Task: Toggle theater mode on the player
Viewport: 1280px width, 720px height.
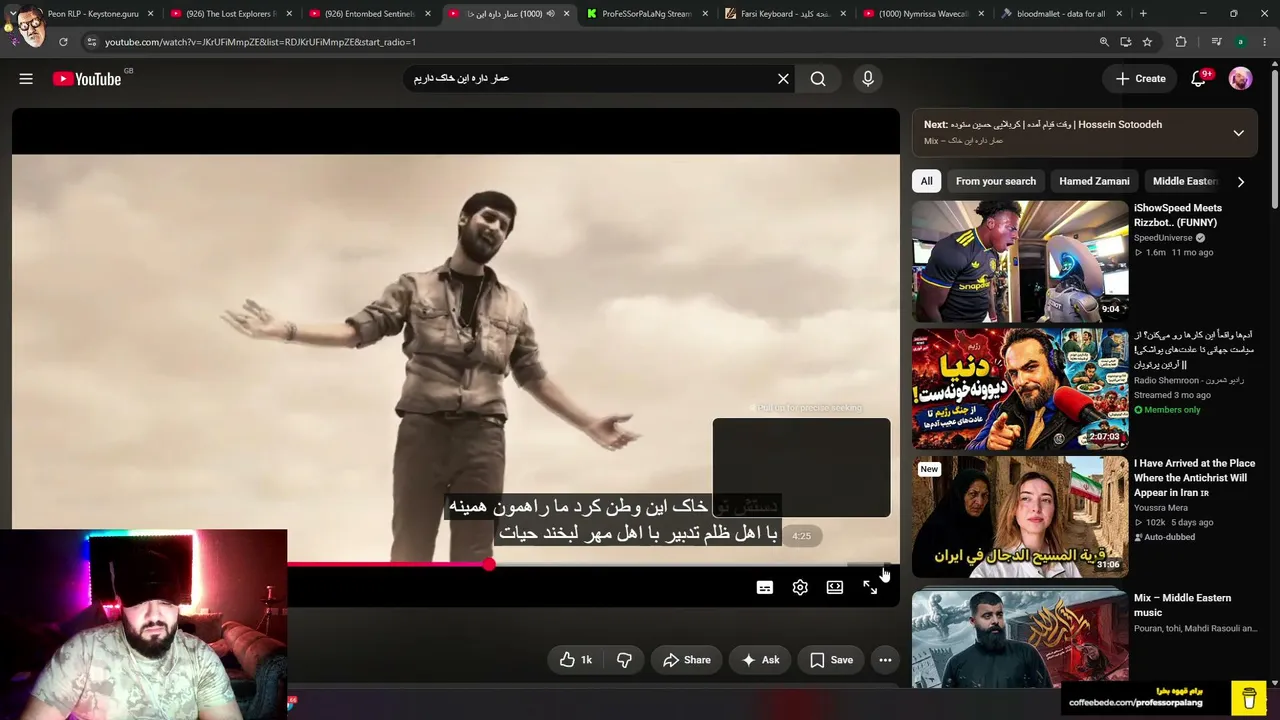Action: pos(835,588)
